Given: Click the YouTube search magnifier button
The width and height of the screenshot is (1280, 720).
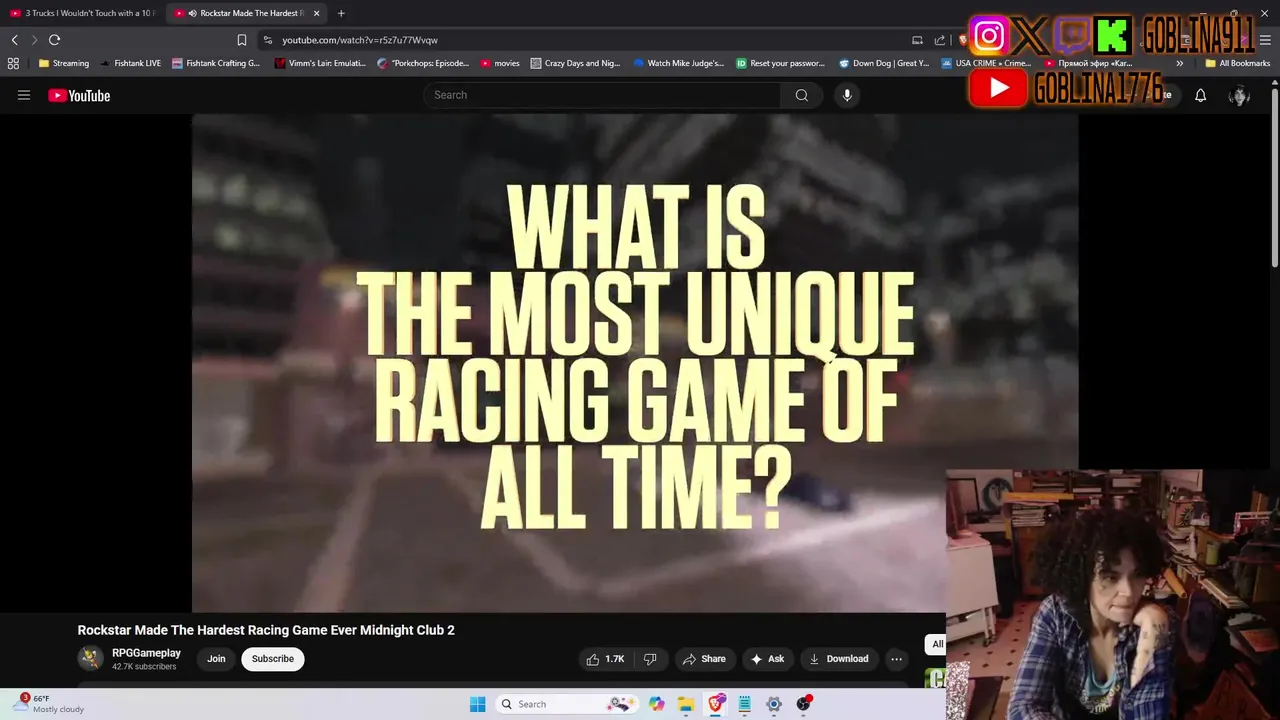Looking at the screenshot, I should click(802, 95).
